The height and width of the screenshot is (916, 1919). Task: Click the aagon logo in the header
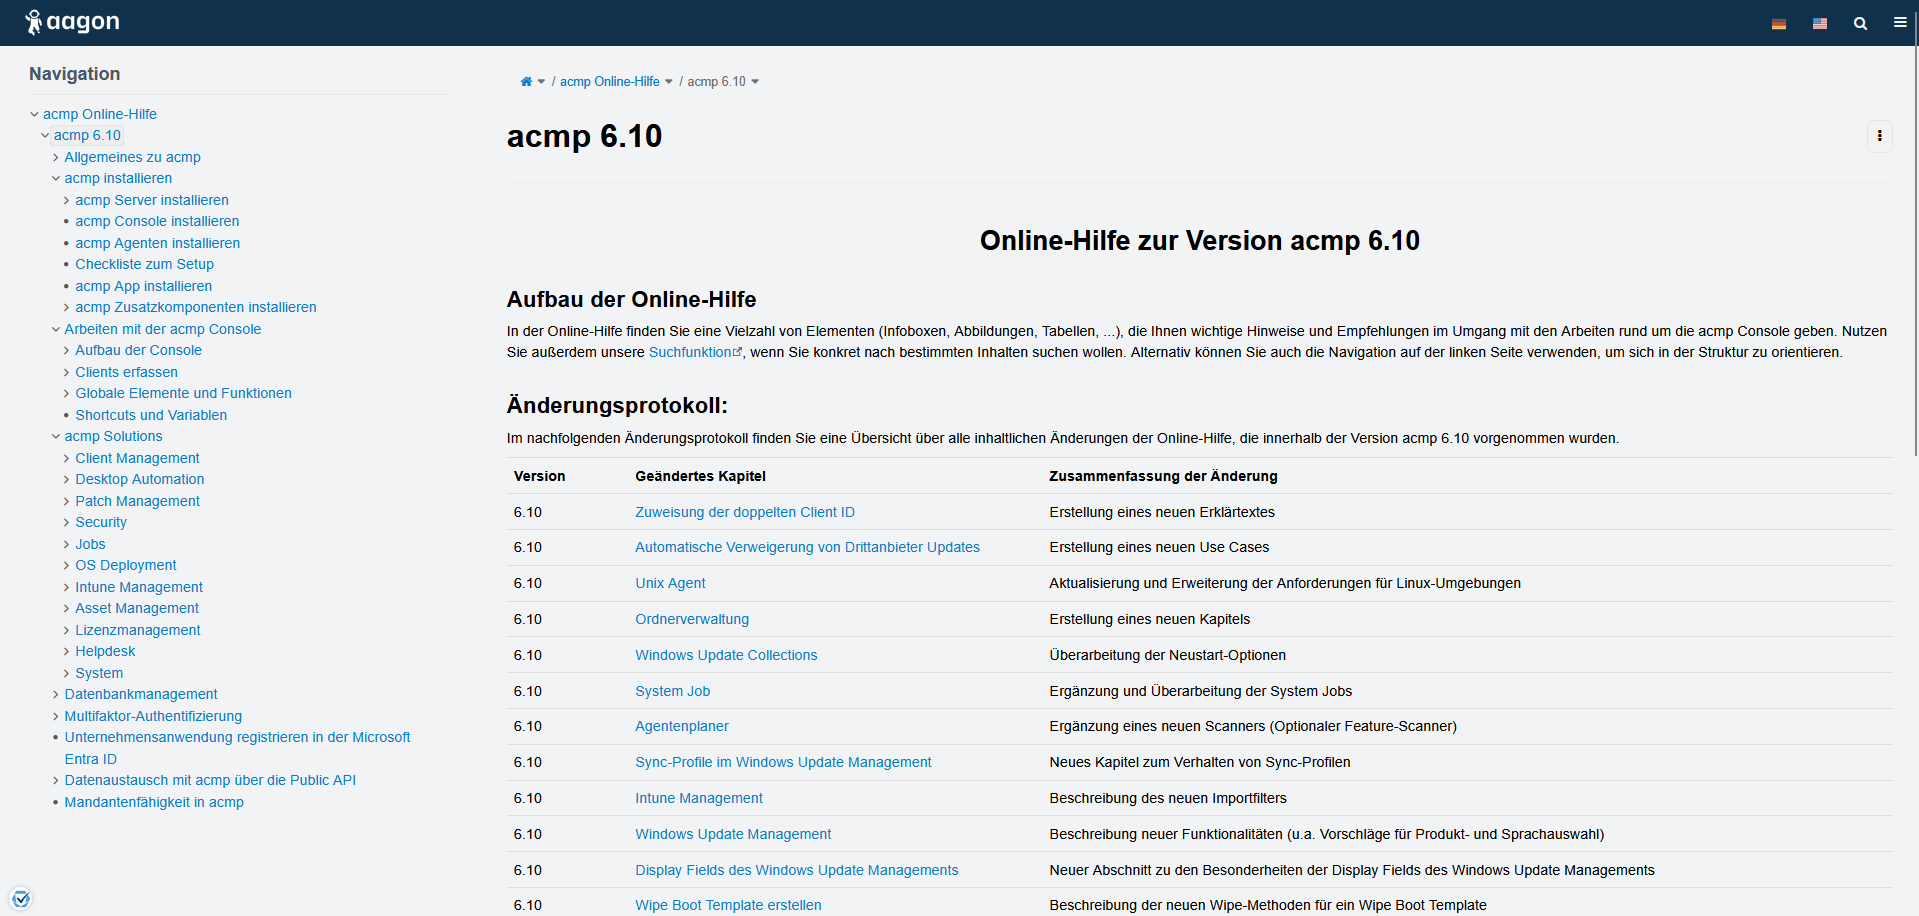pos(72,22)
